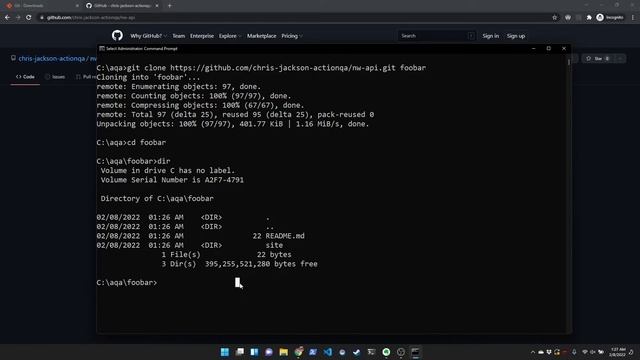Open Task View on the taskbar

click(x=240, y=352)
